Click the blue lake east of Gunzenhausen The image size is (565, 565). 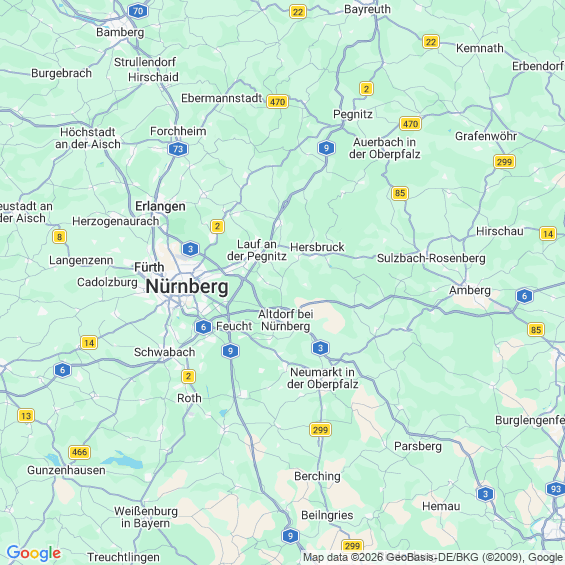(x=122, y=460)
